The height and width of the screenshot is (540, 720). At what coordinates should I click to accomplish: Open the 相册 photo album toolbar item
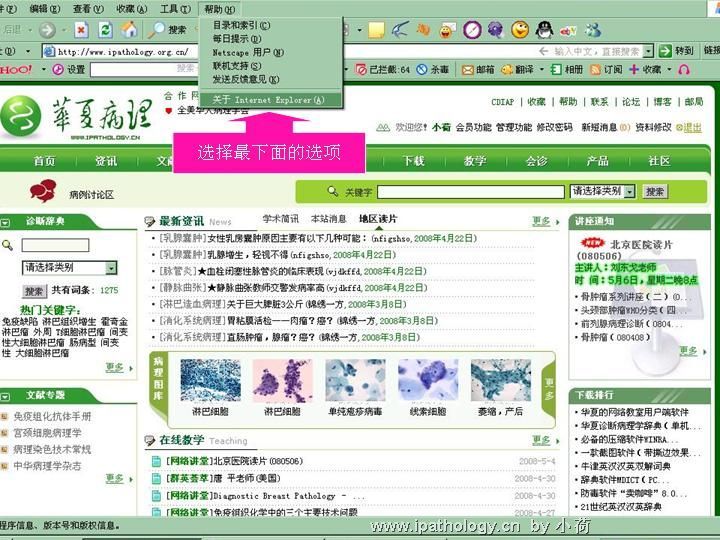point(567,69)
